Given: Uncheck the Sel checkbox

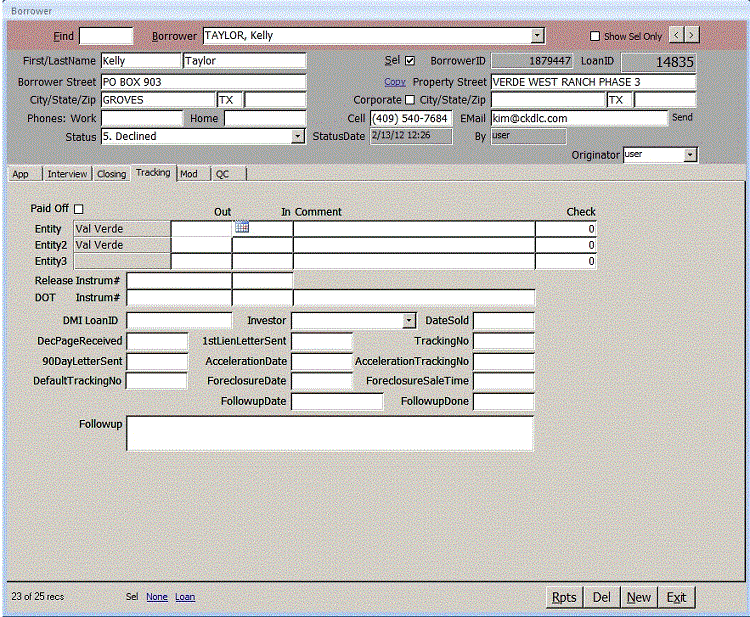Looking at the screenshot, I should tap(409, 61).
